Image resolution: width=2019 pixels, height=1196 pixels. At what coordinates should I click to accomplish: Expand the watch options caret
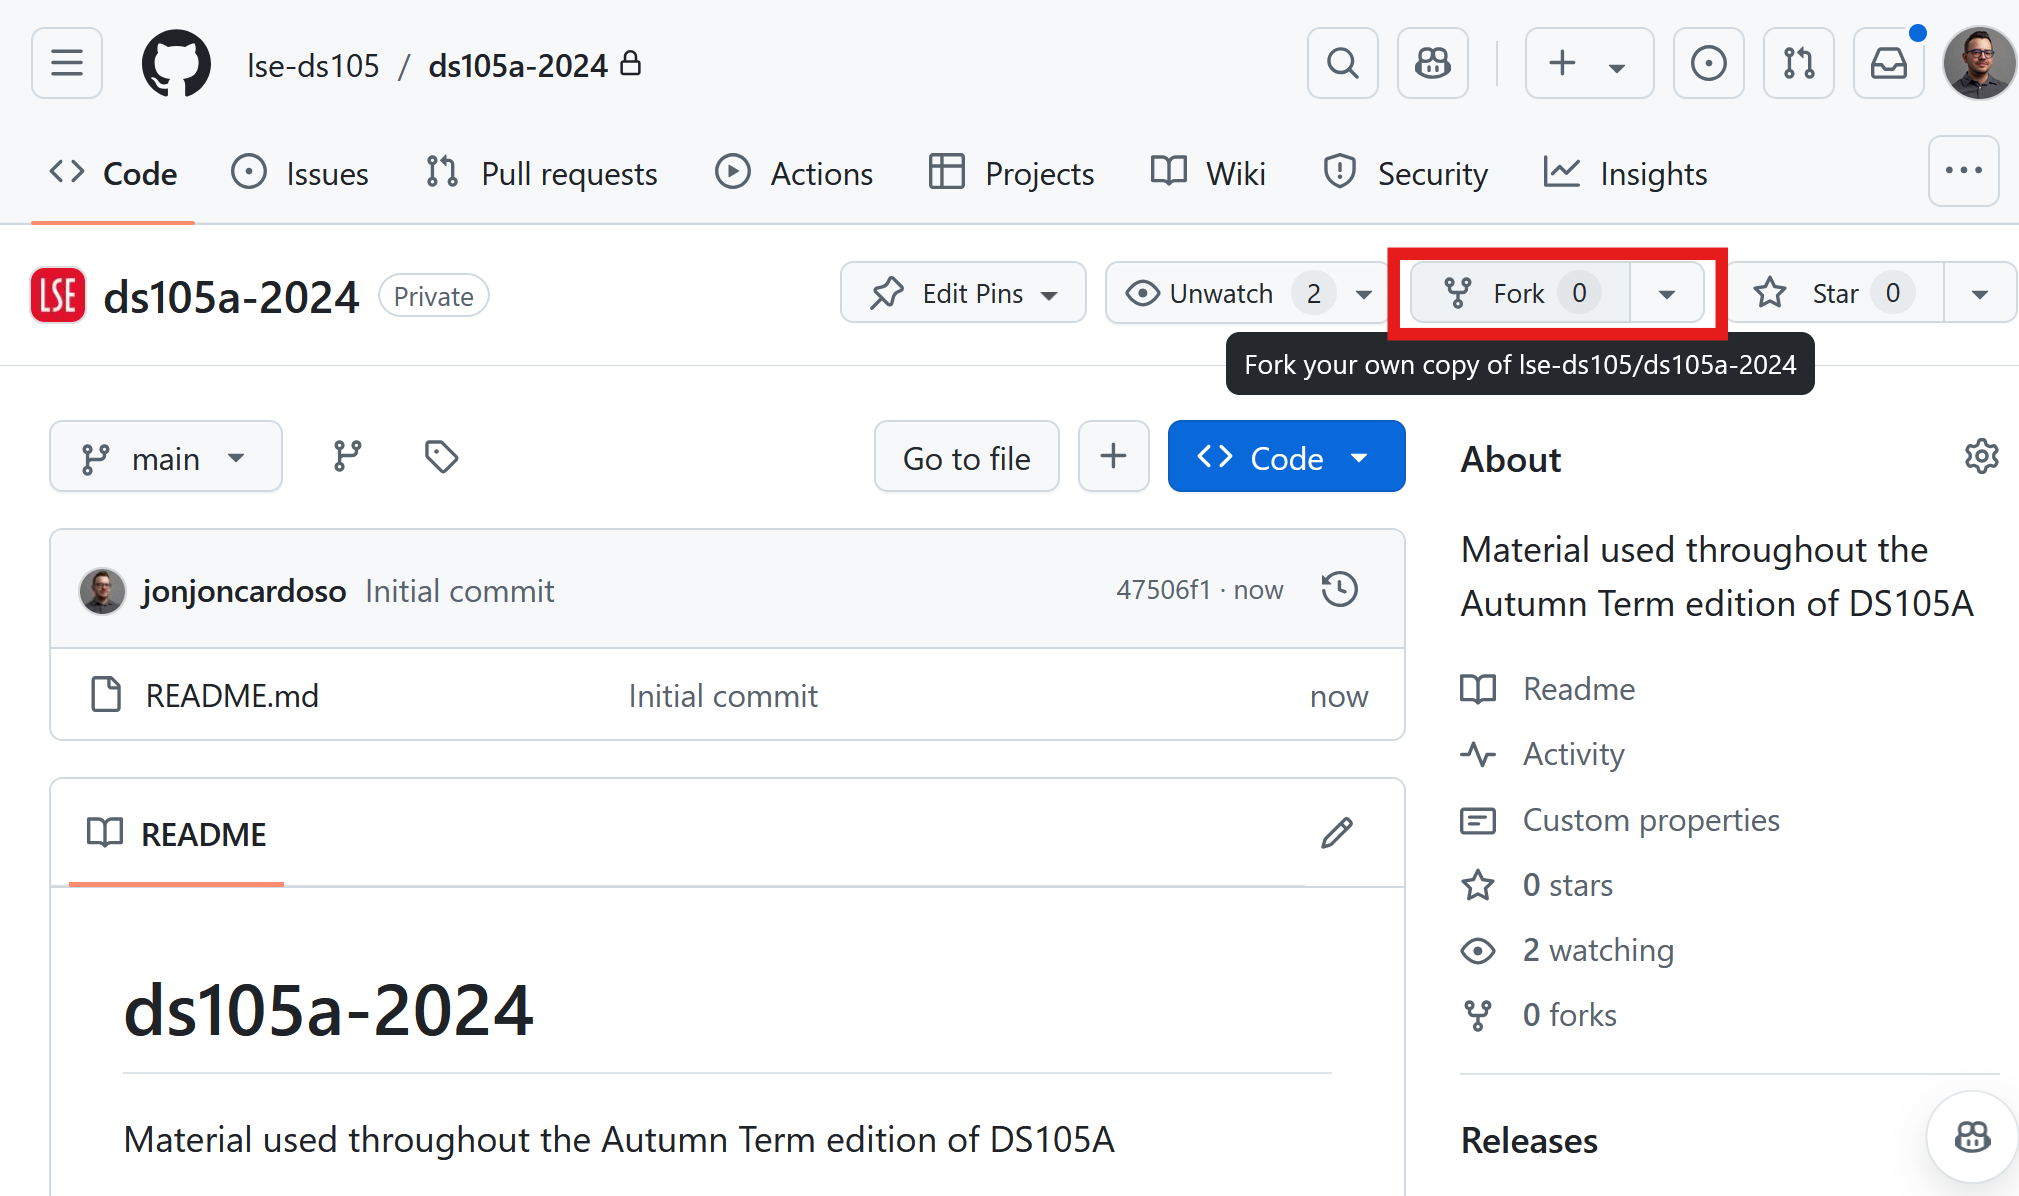click(1364, 294)
